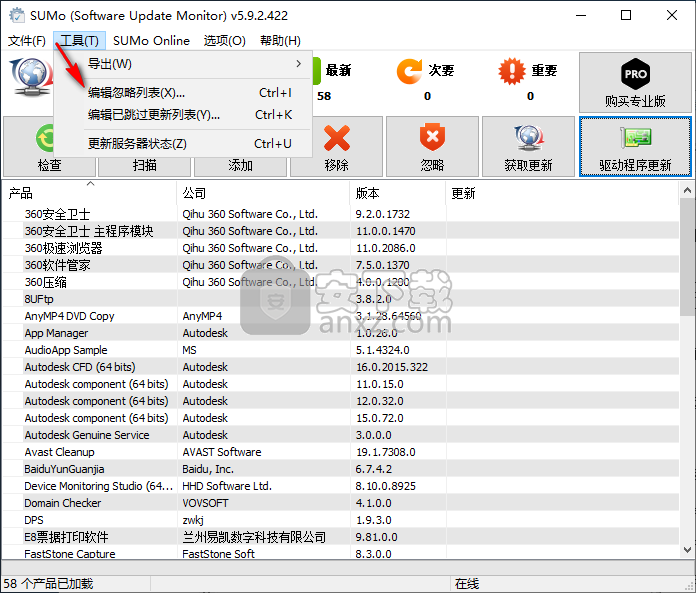Viewport: 696px width, 593px height.
Task: Select the AudioApp Sample row
Action: coord(341,350)
